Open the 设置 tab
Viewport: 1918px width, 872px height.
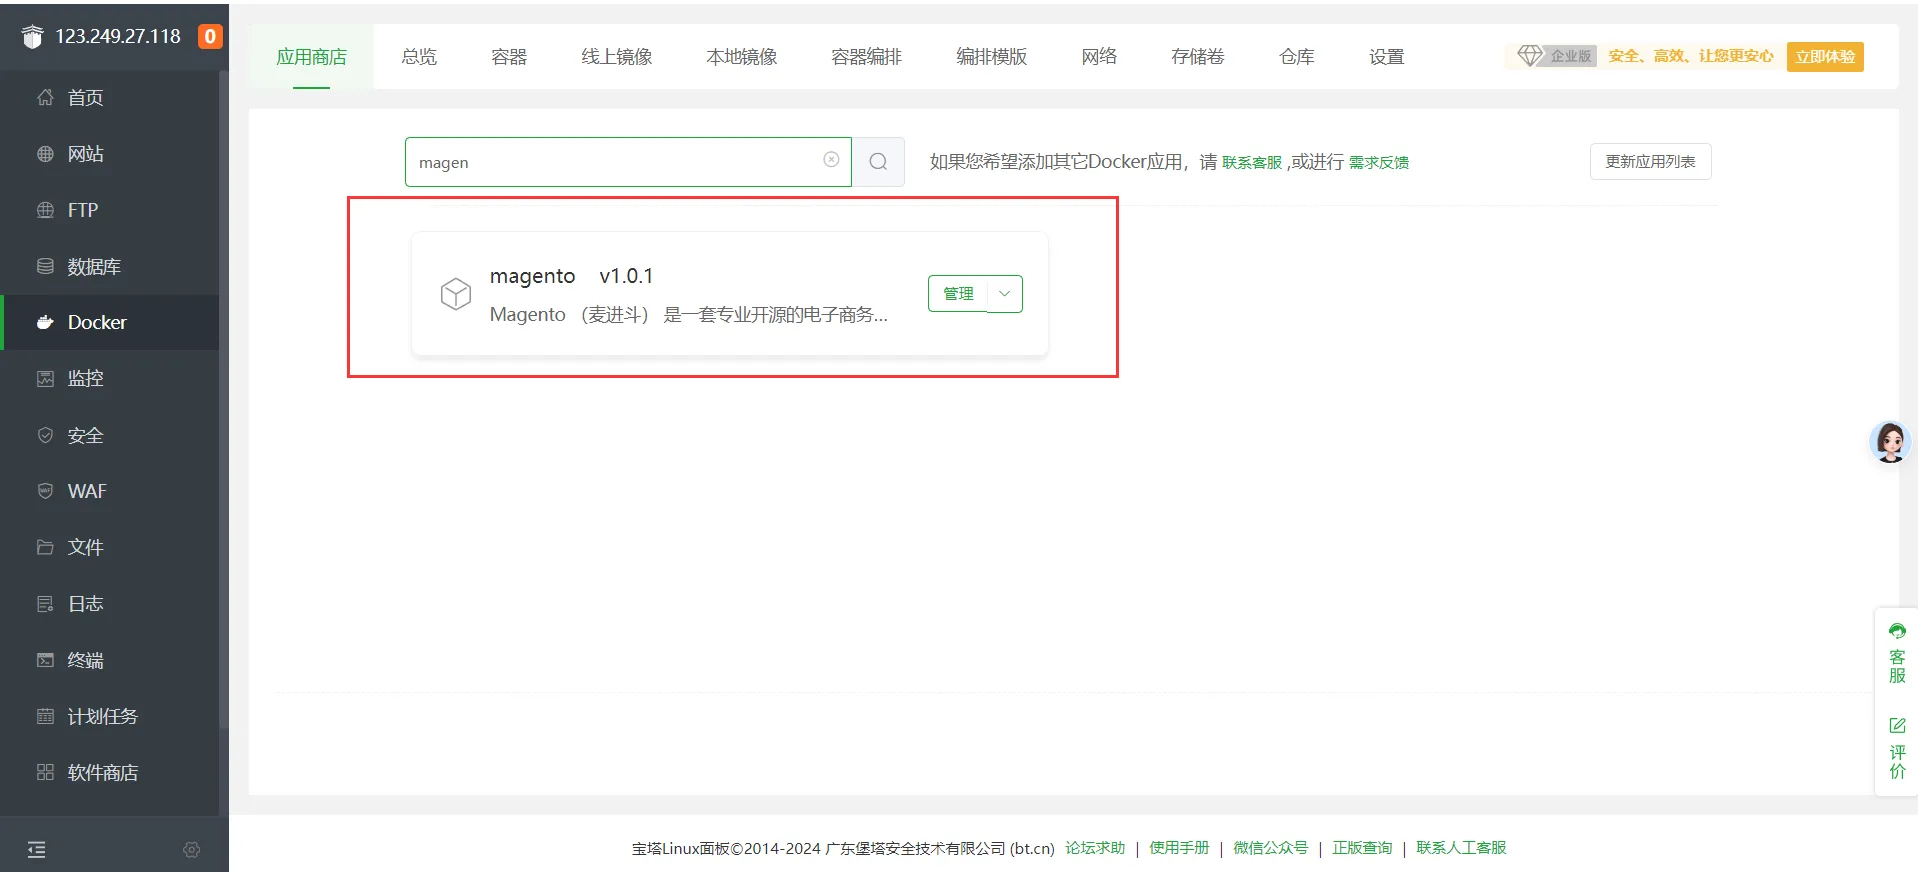(x=1387, y=57)
